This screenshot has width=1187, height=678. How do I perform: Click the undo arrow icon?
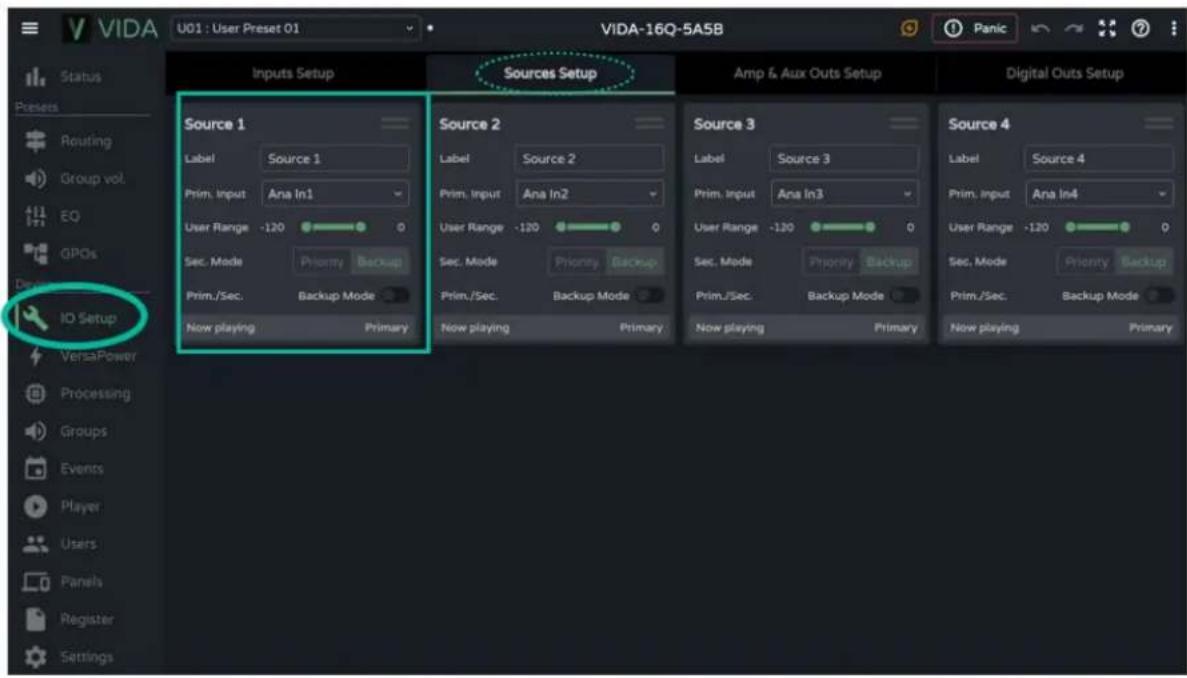click(x=1040, y=29)
